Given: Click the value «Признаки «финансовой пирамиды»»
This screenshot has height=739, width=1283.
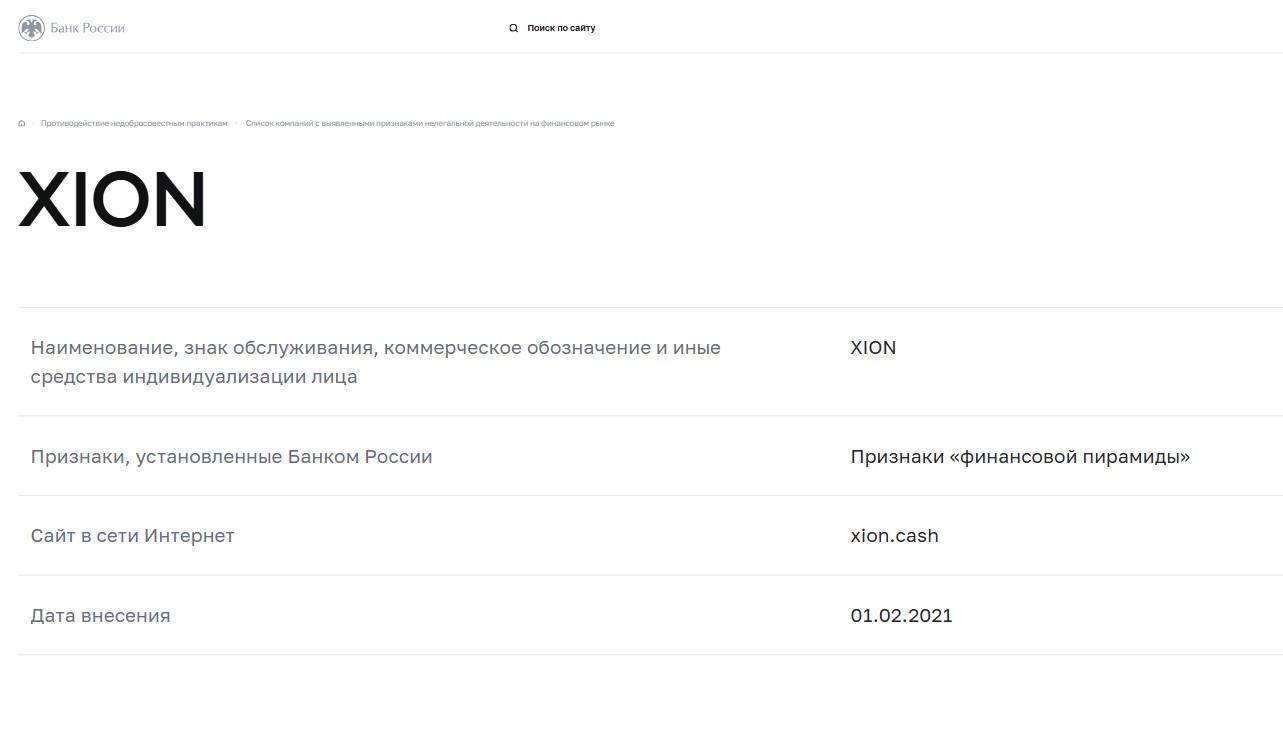Looking at the screenshot, I should 1020,456.
